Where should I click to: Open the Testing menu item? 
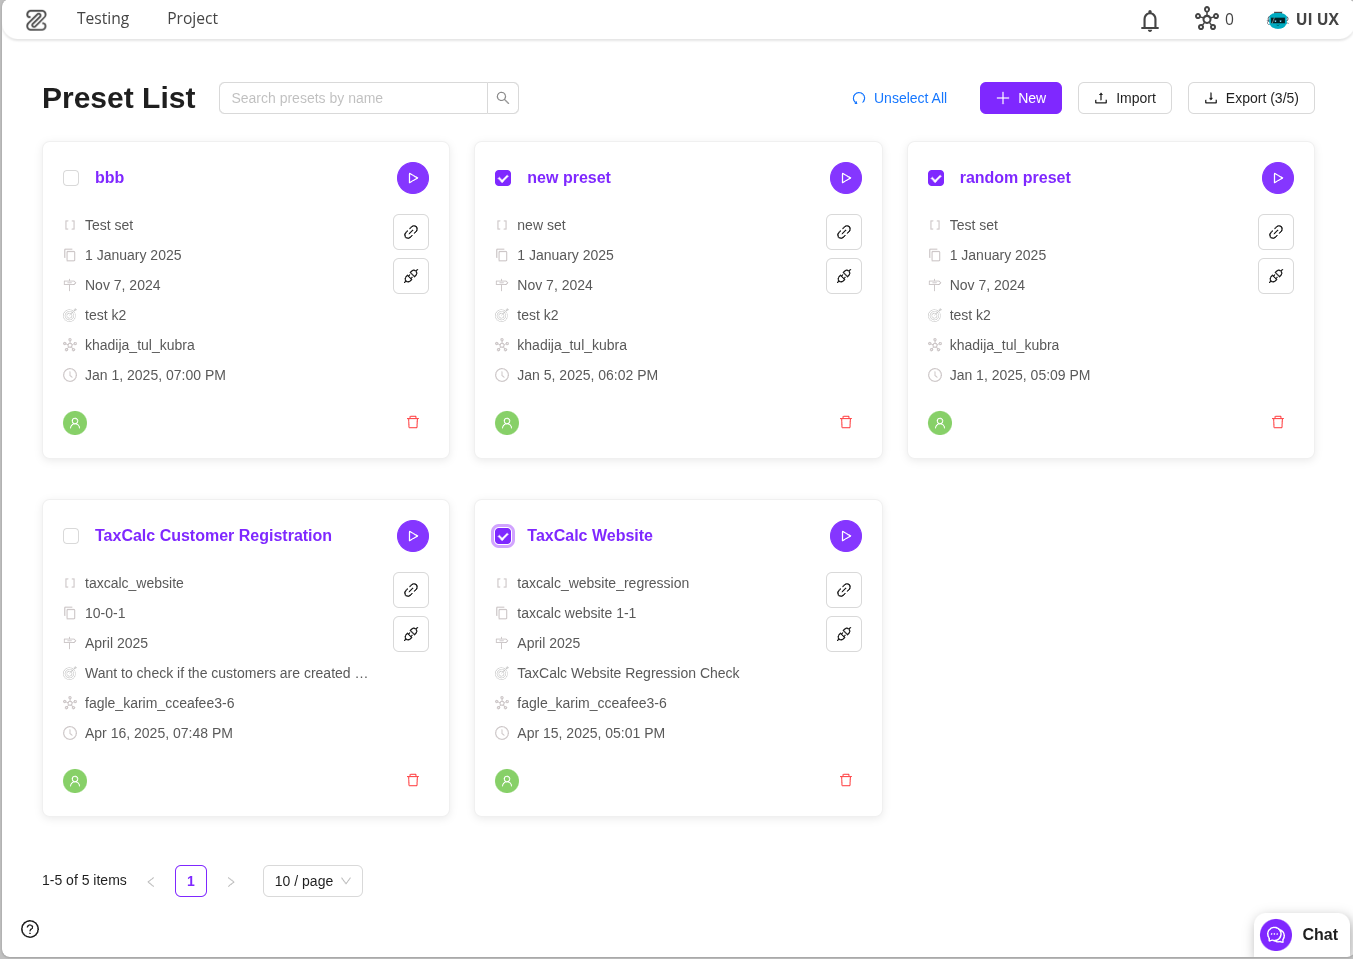pyautogui.click(x=103, y=19)
